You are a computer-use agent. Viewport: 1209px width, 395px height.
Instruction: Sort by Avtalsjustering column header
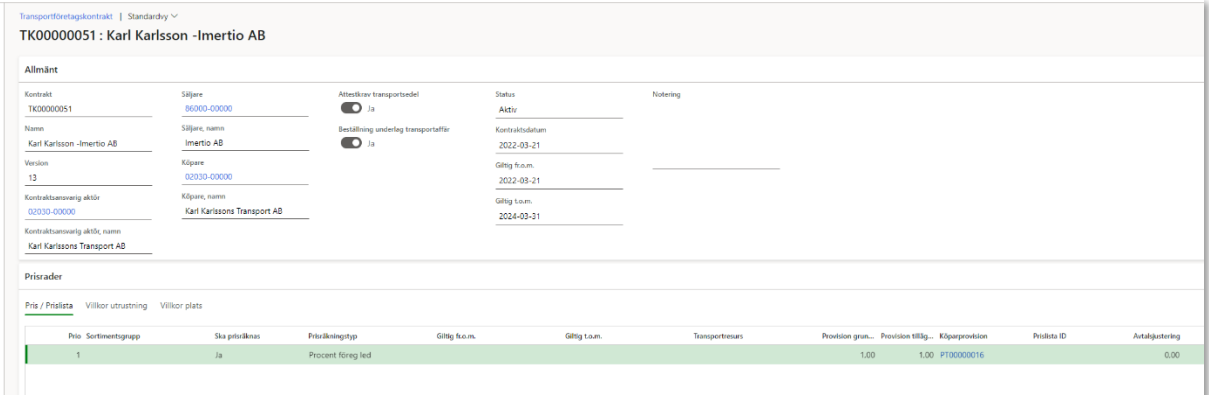click(x=1158, y=336)
